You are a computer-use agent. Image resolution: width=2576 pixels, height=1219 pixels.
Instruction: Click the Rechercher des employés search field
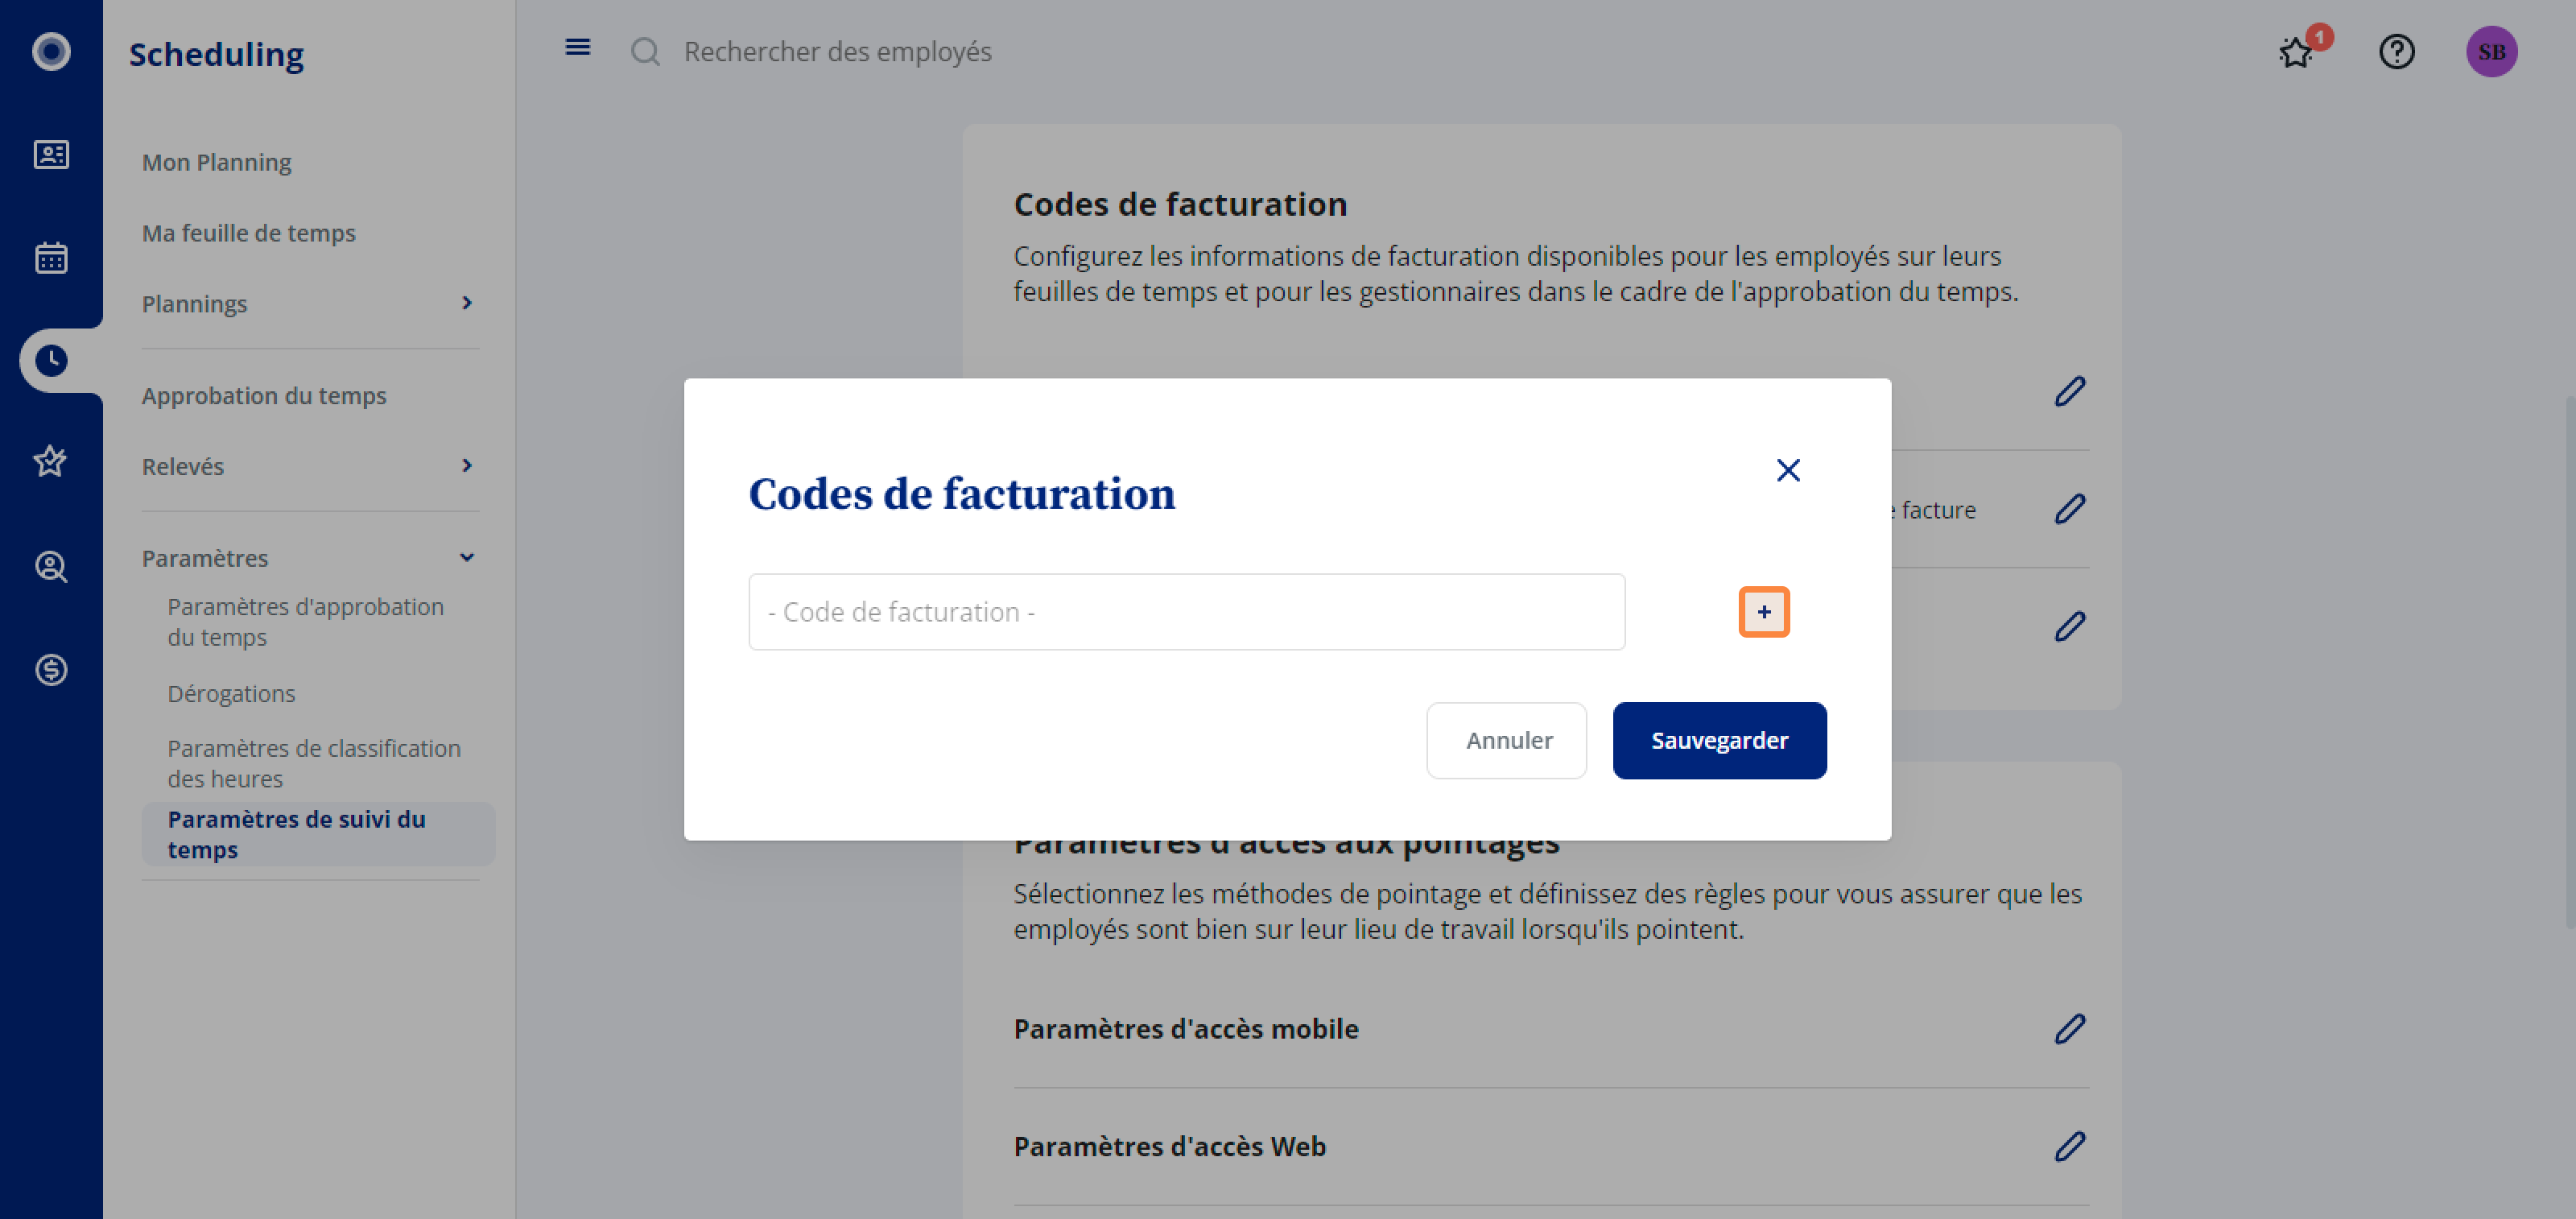[x=837, y=51]
